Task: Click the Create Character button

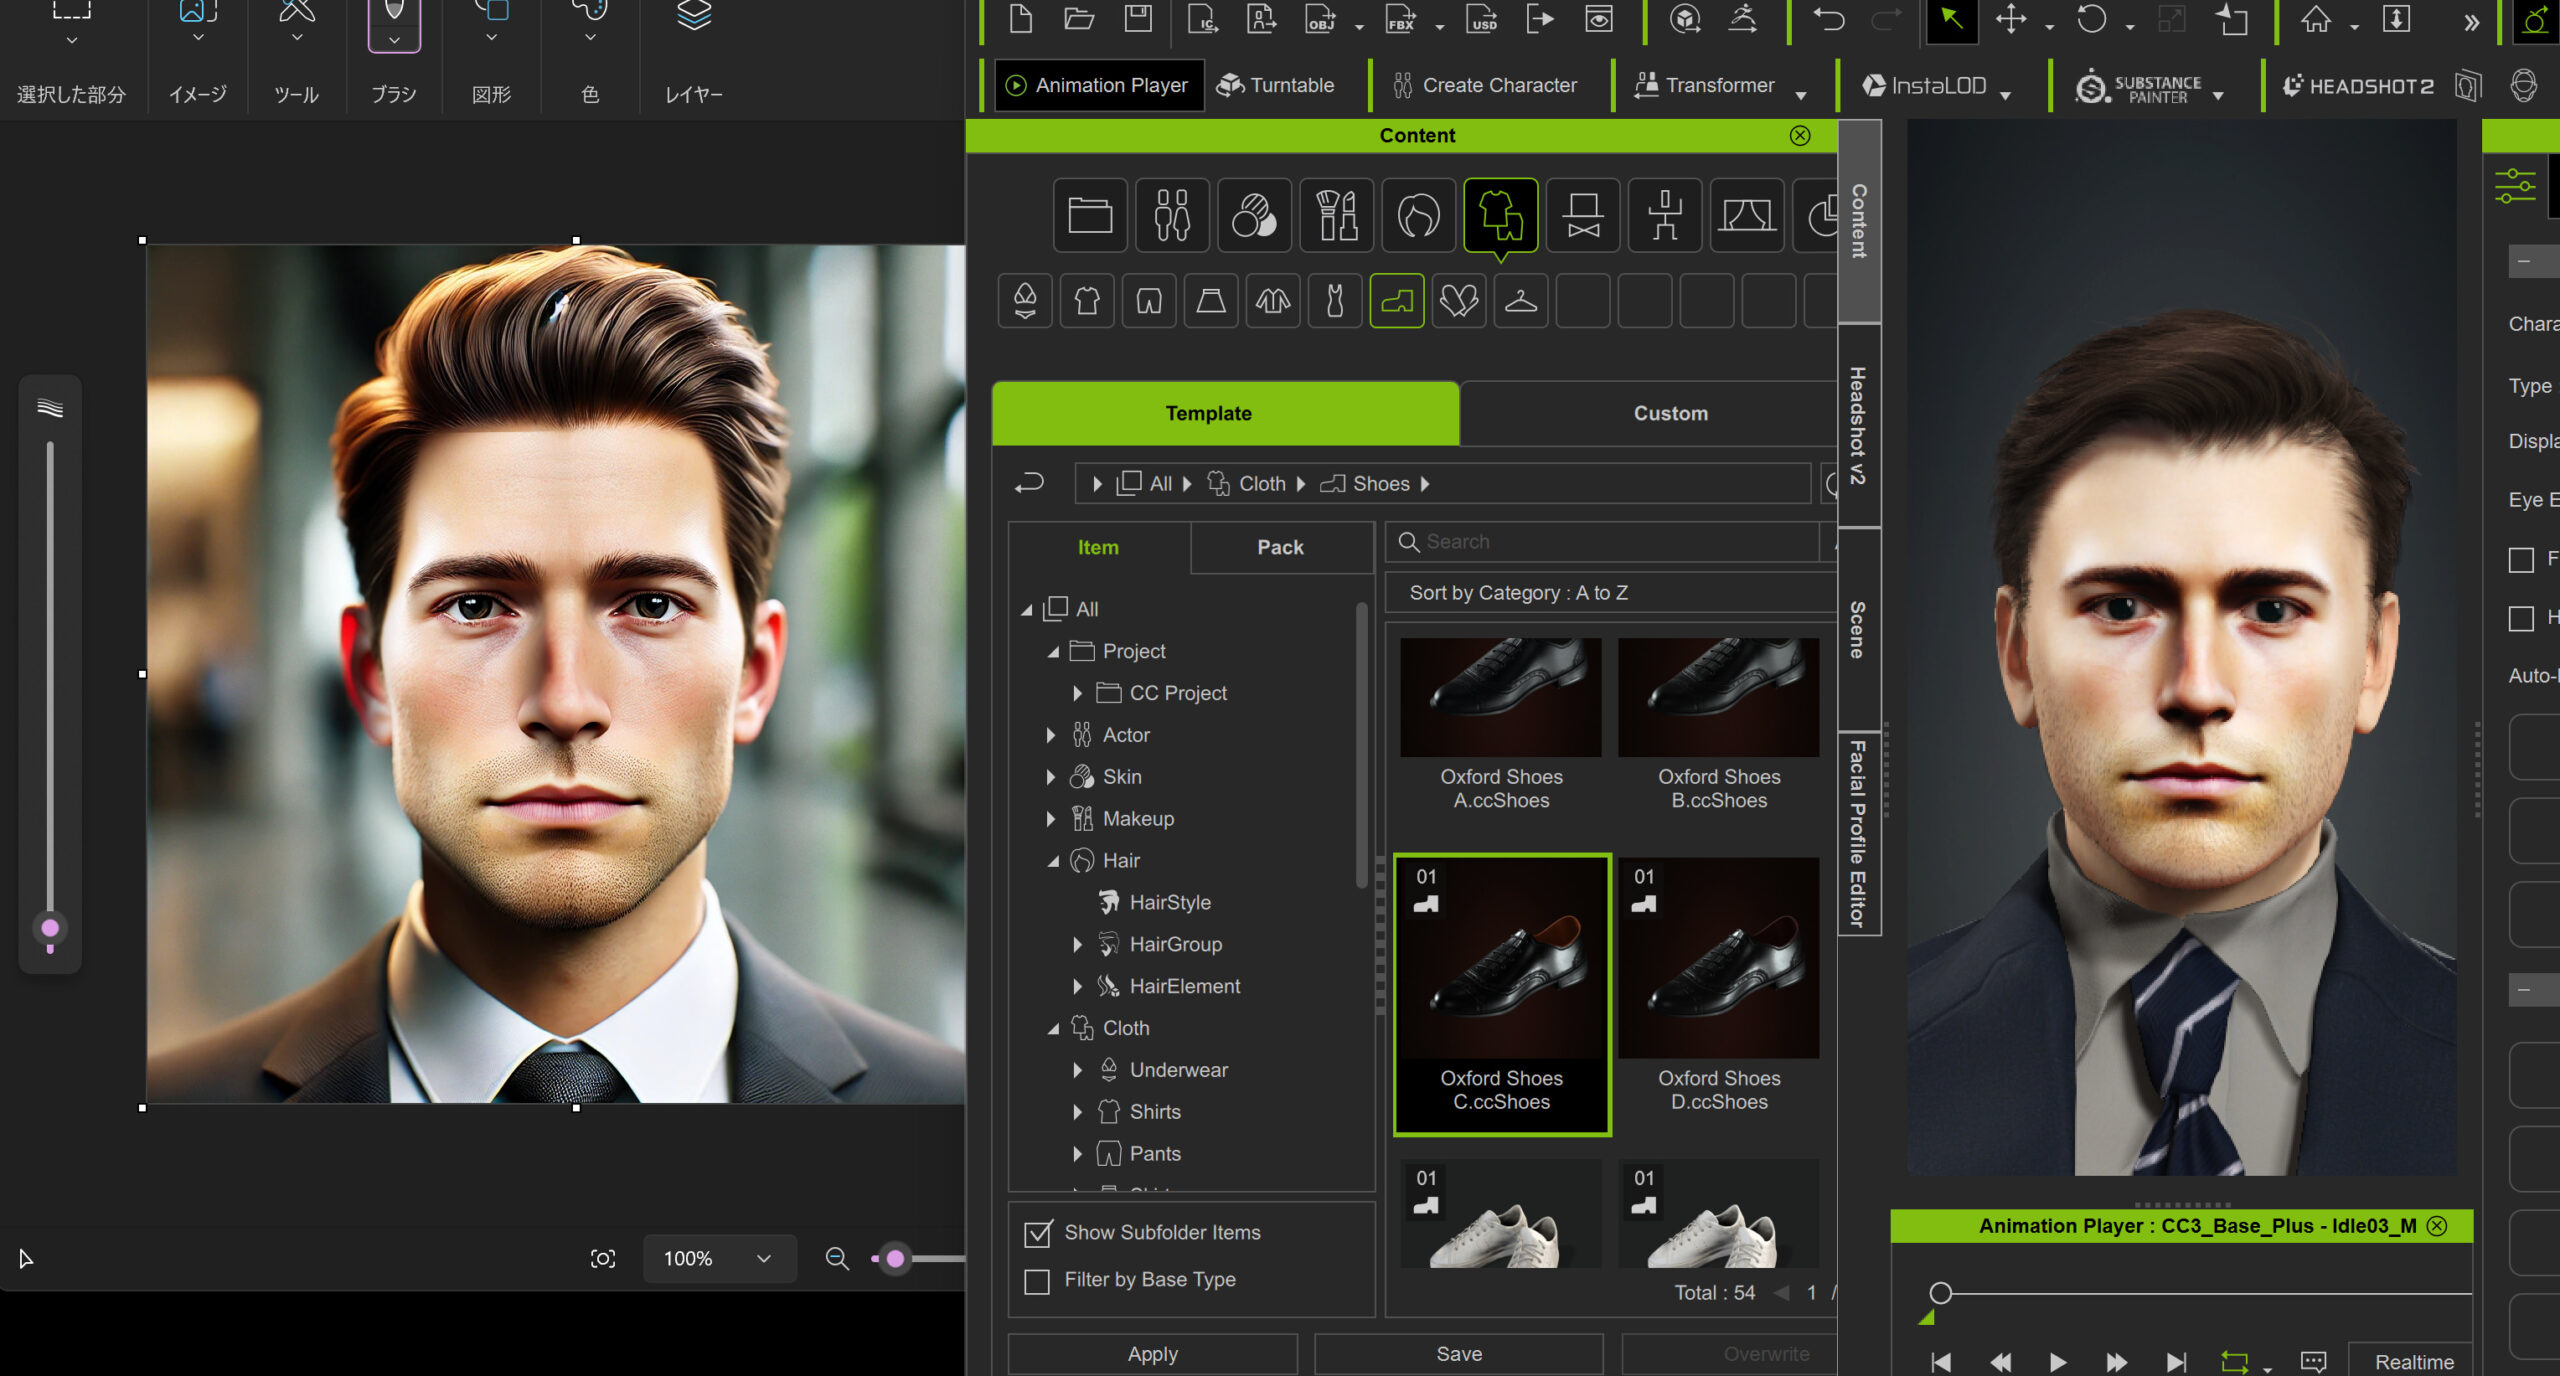Action: pyautogui.click(x=1486, y=85)
